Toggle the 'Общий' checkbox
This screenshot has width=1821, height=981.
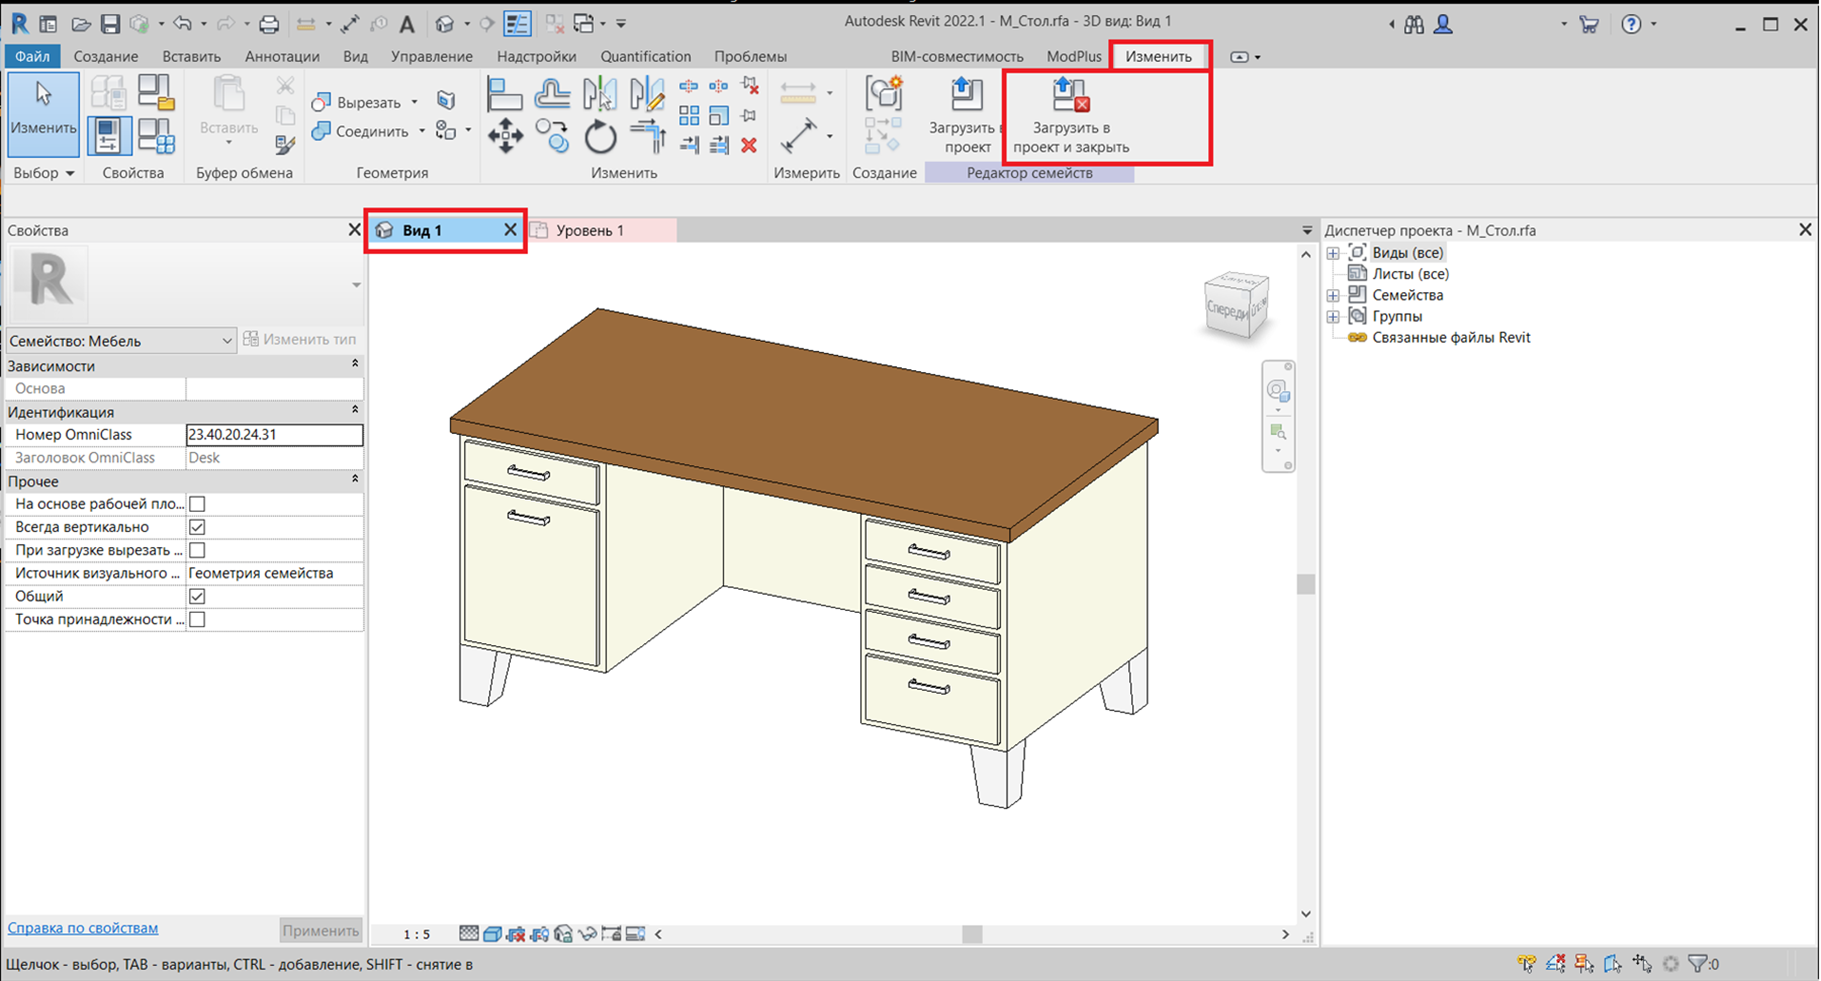click(x=197, y=596)
